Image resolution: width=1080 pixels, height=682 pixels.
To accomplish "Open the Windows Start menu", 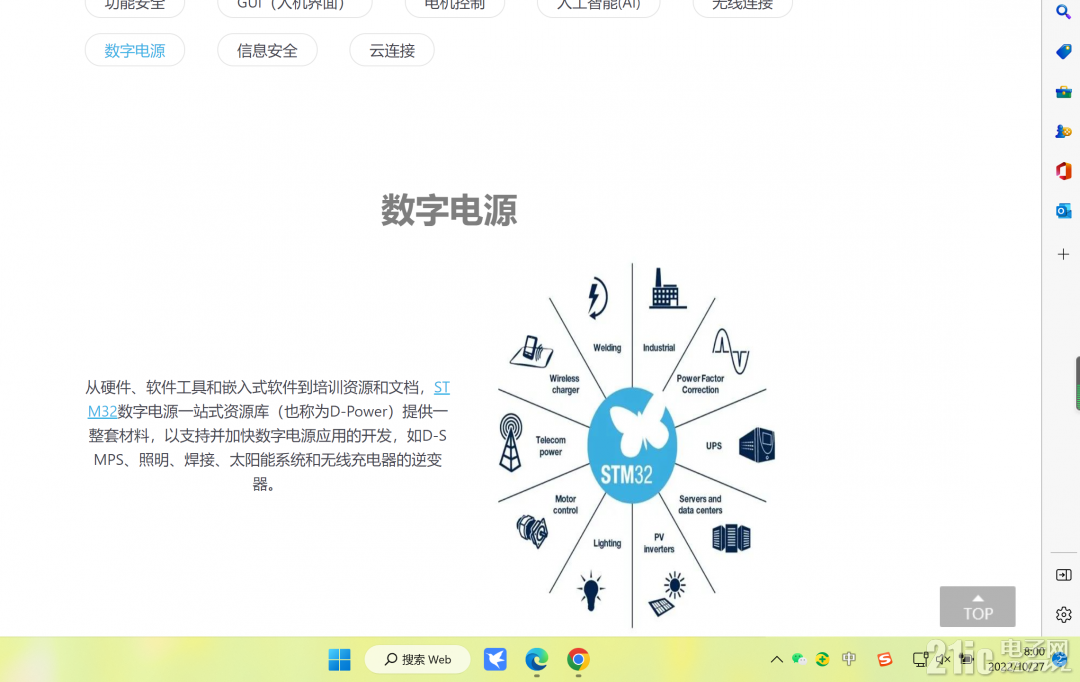I will click(339, 659).
